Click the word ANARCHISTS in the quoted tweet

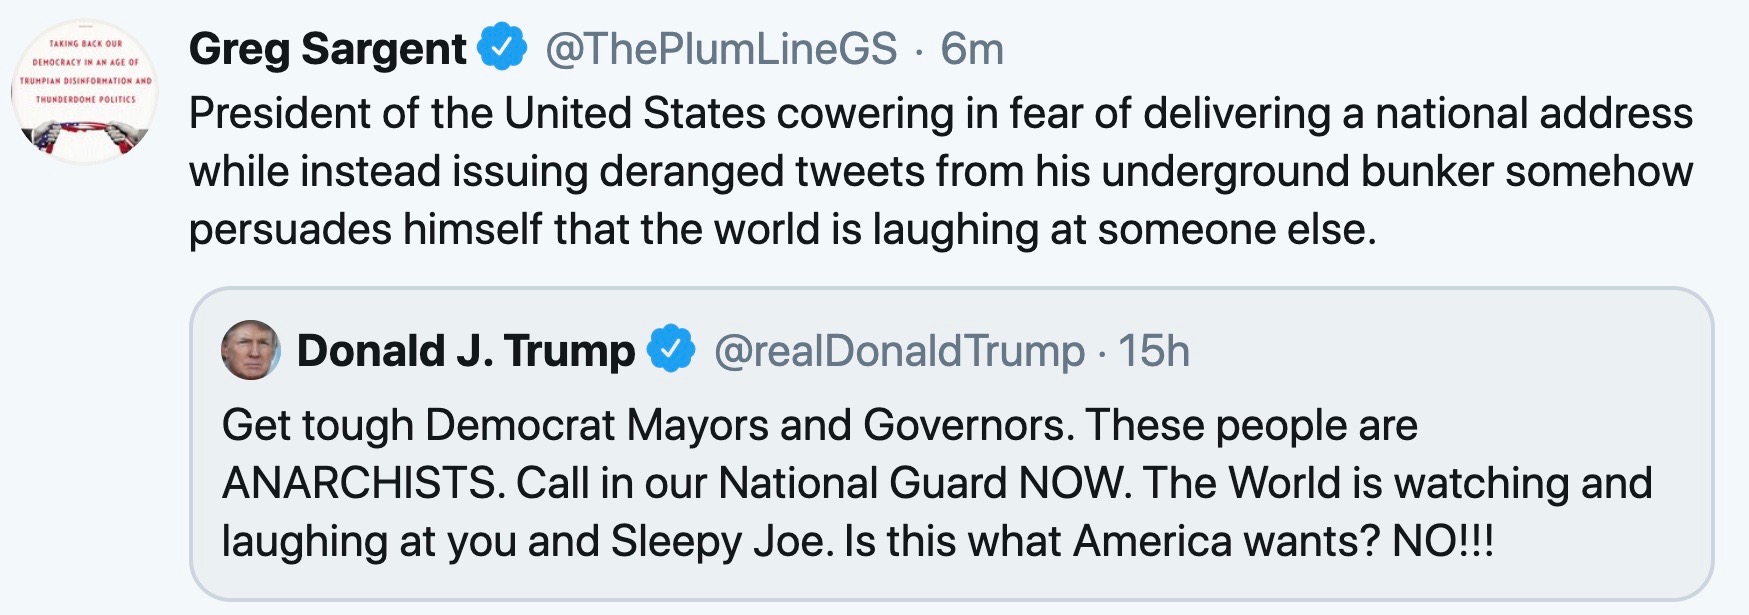point(360,484)
